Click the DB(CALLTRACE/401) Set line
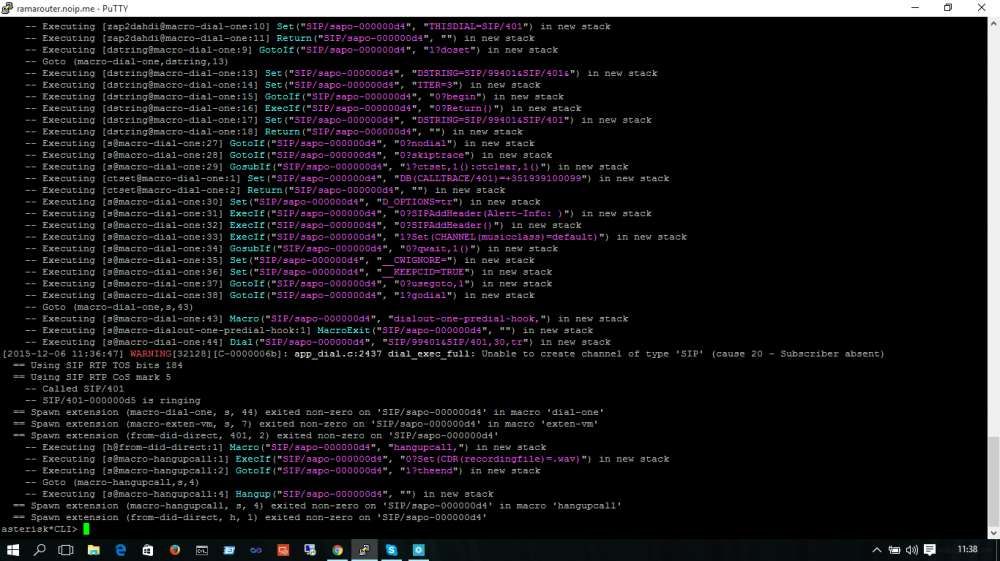This screenshot has height=561, width=1000. [x=347, y=178]
